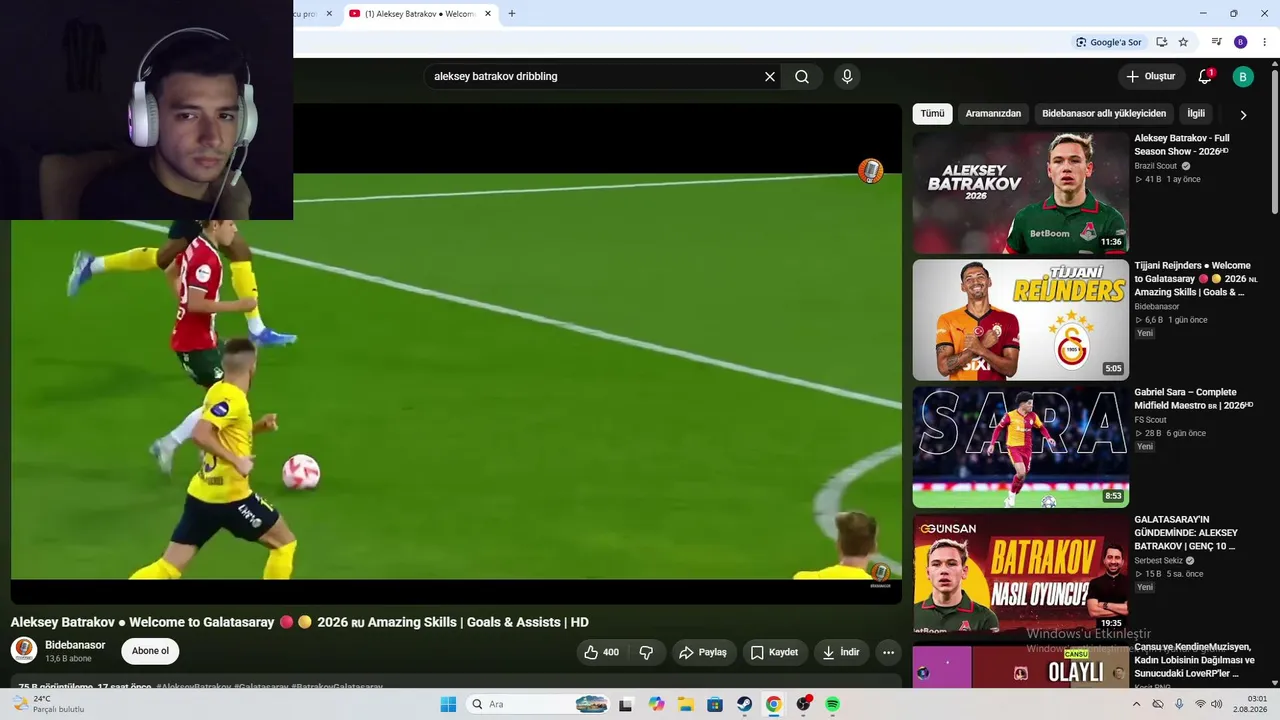1280x720 pixels.
Task: Save video with Kaydet button
Action: point(775,652)
